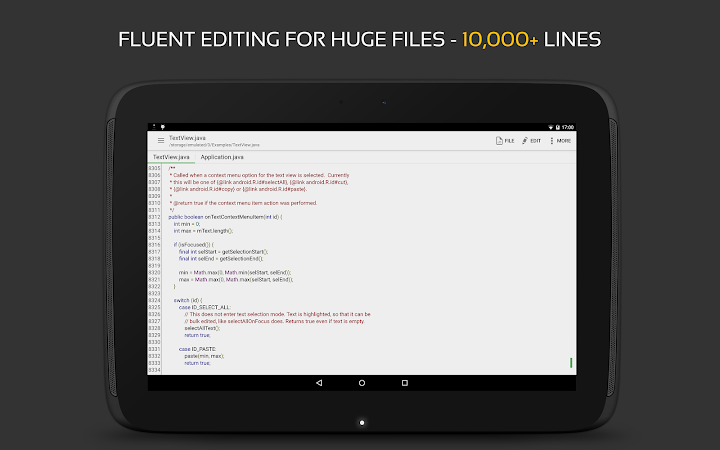Grab the green scroll thumb on right edge
Screen dimensions: 720x450
(571, 363)
